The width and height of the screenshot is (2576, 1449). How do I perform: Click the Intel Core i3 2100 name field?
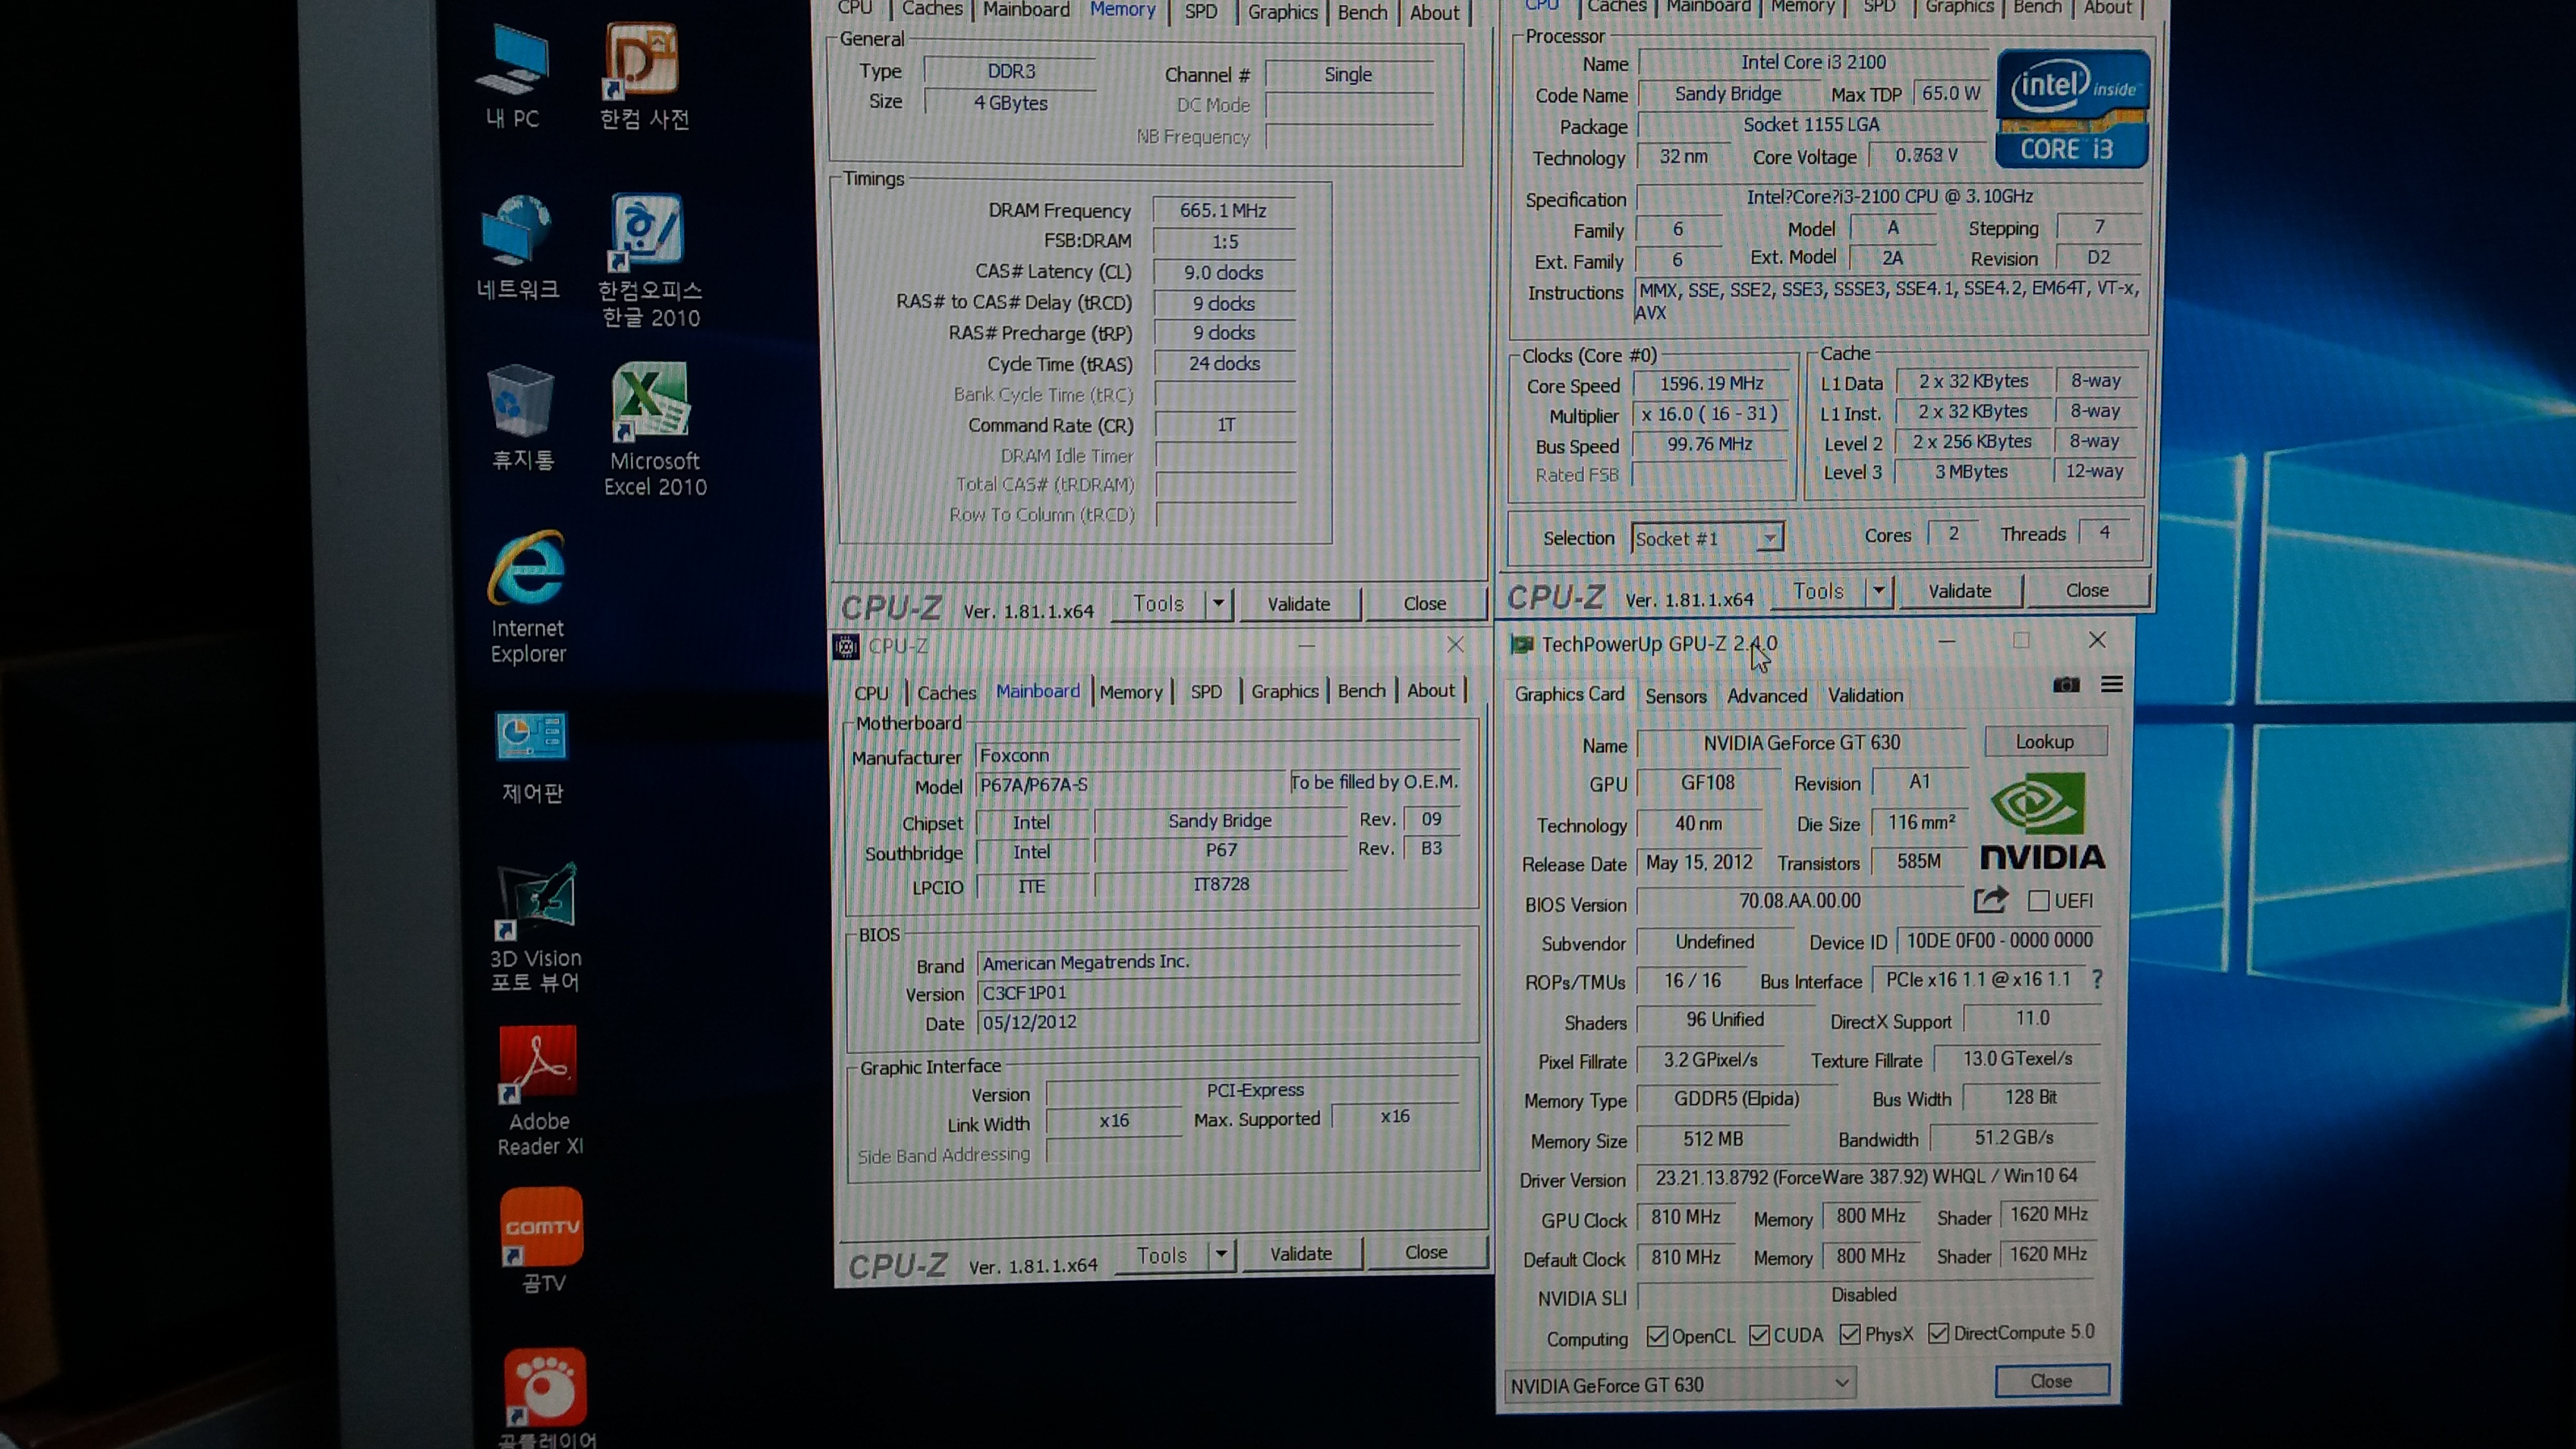click(x=1813, y=62)
